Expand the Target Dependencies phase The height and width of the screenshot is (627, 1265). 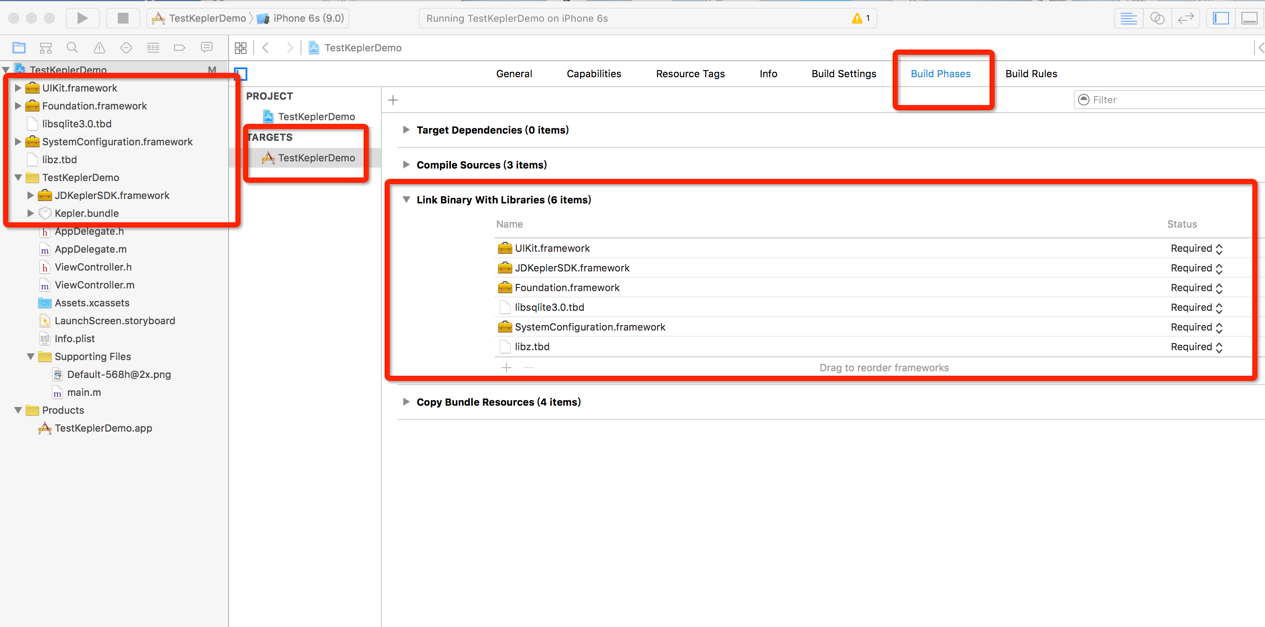(x=406, y=130)
